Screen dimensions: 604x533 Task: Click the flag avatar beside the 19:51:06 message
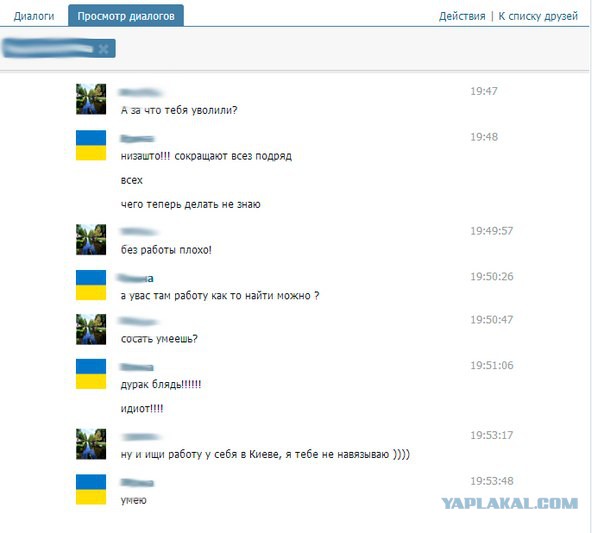pyautogui.click(x=91, y=374)
